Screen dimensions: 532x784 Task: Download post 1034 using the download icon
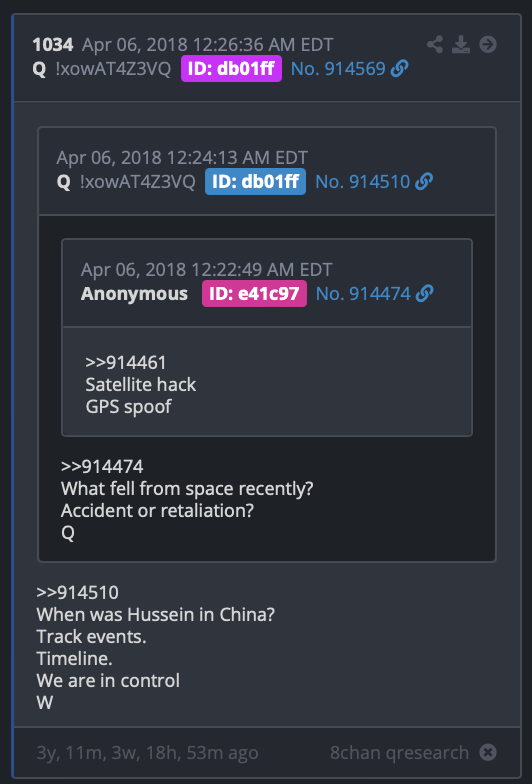pos(461,45)
